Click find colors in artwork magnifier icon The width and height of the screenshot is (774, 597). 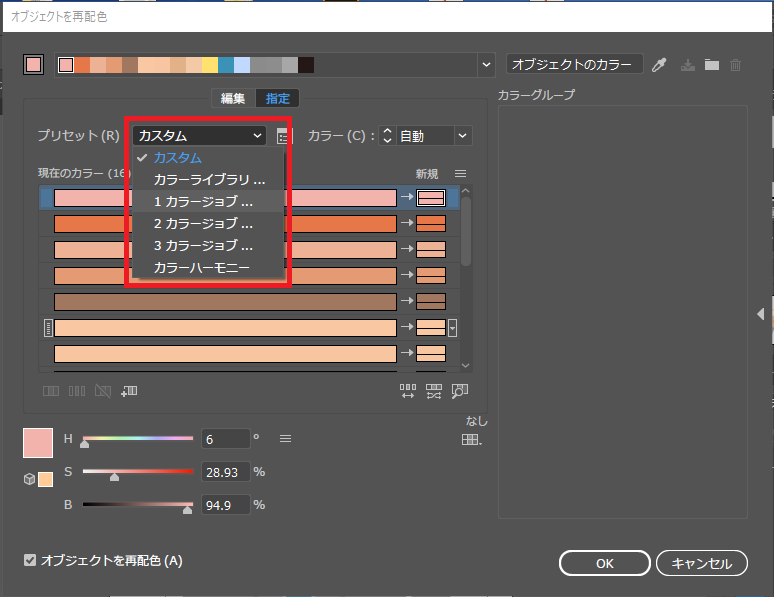pyautogui.click(x=460, y=391)
